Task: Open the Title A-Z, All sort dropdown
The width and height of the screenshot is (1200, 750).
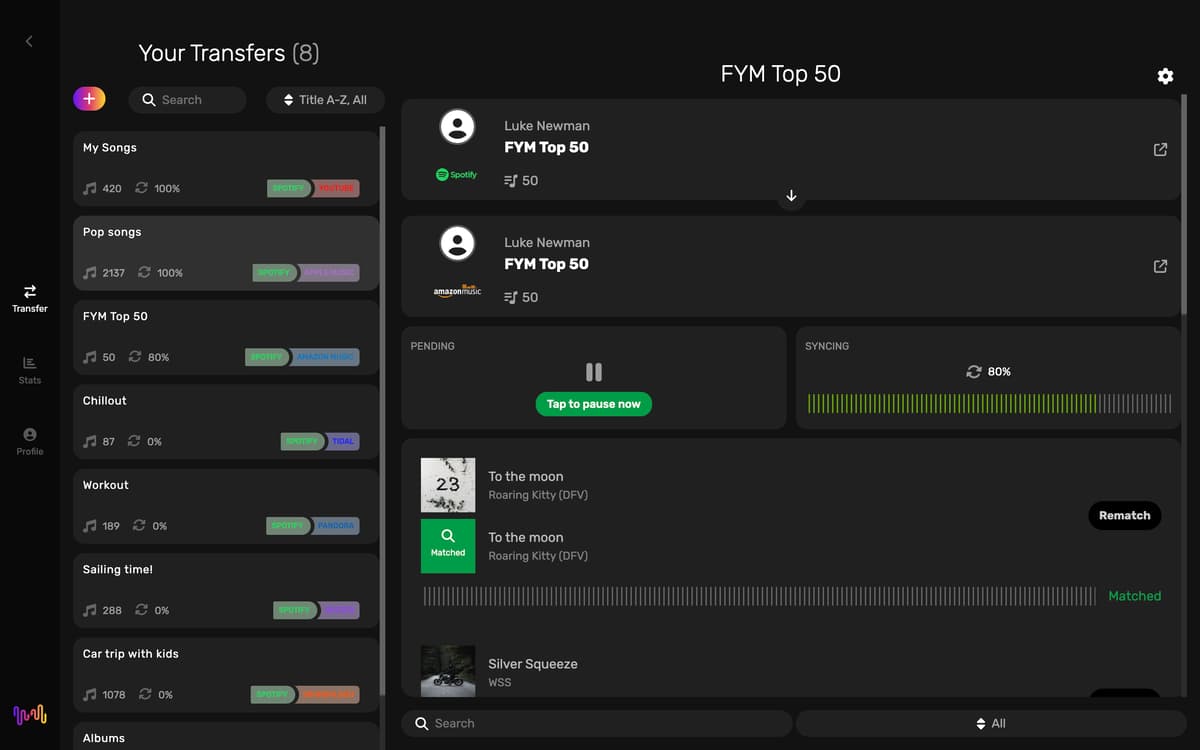Action: click(325, 100)
